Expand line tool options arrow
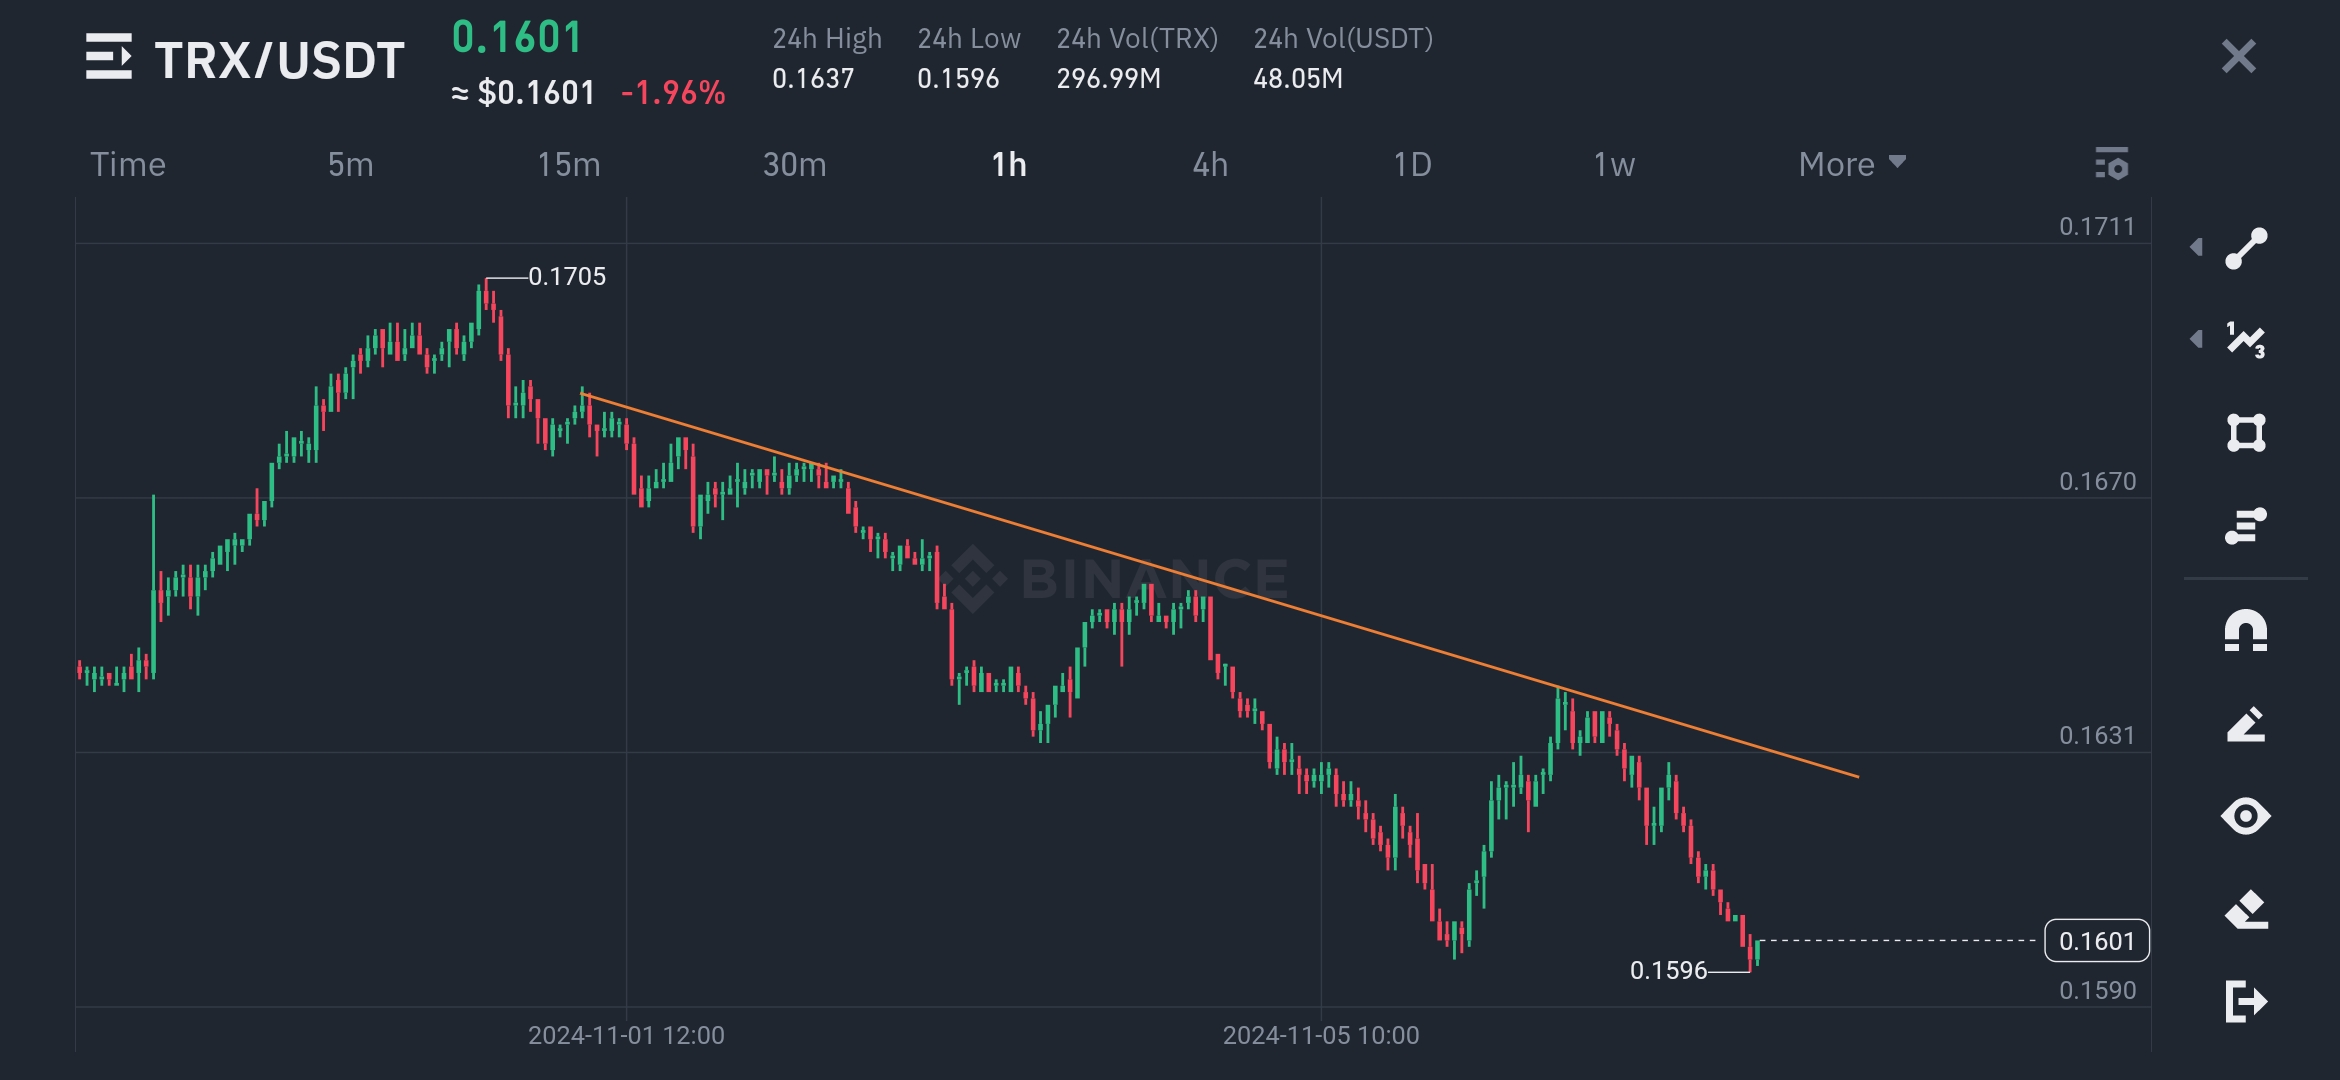2340x1080 pixels. (2196, 247)
